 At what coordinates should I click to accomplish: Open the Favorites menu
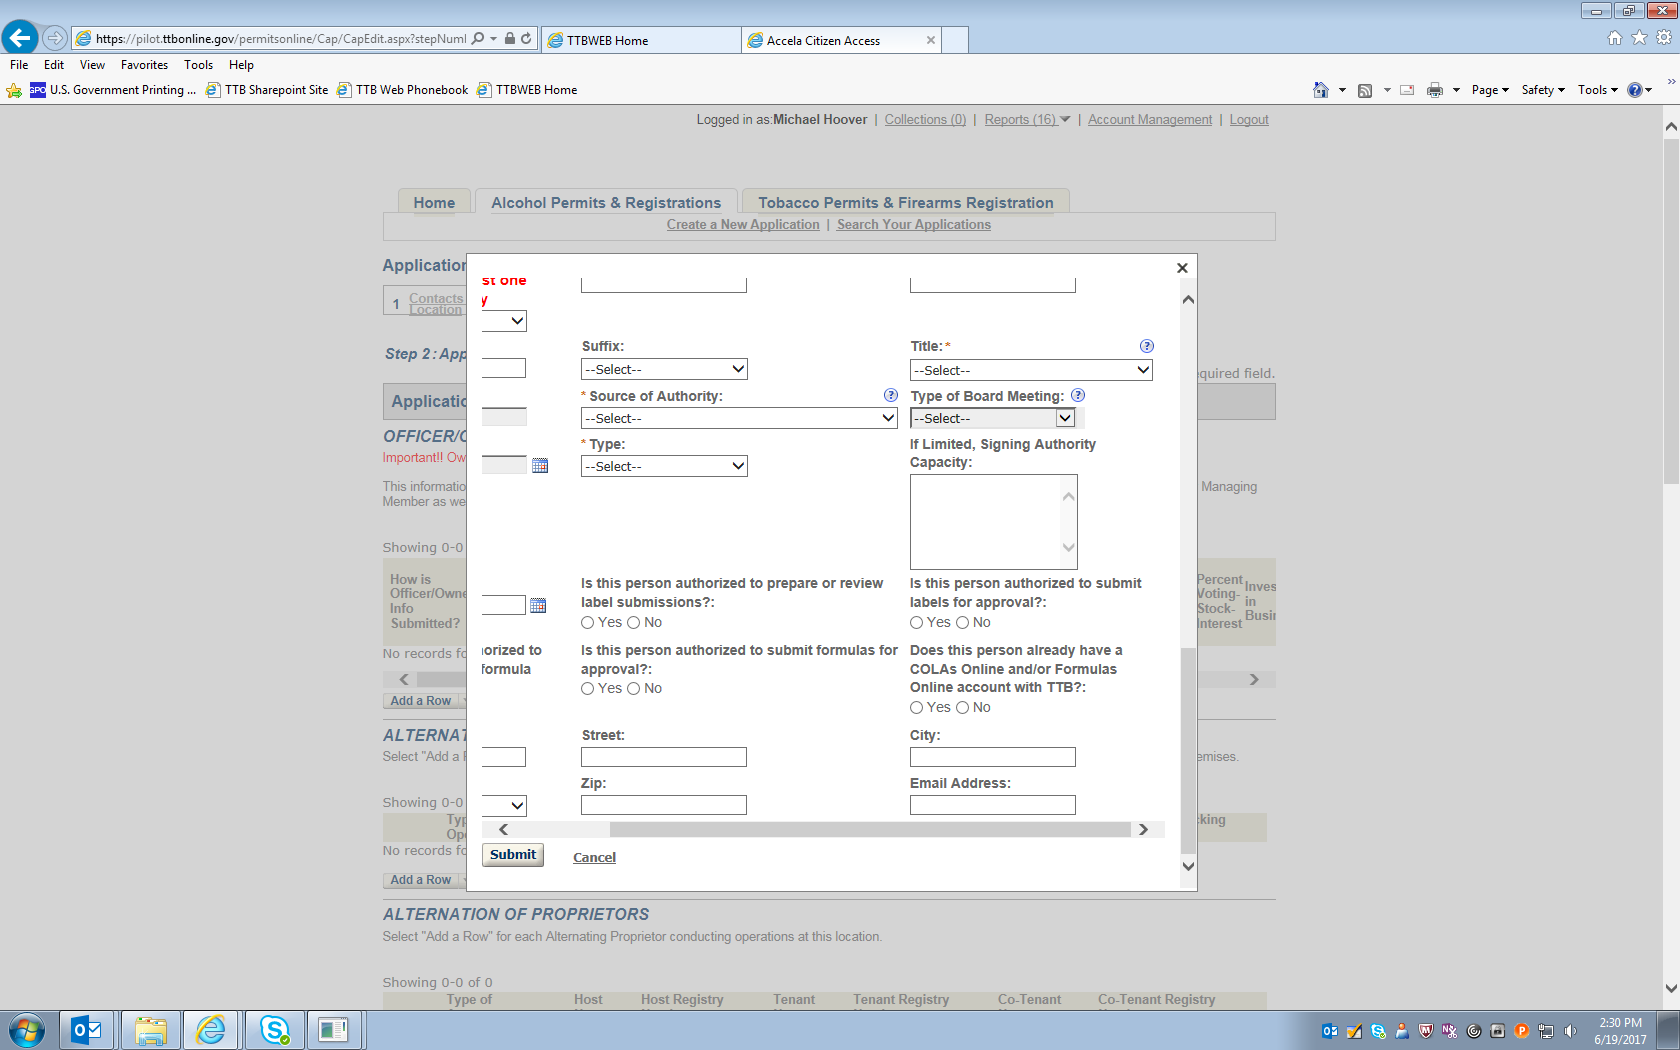click(144, 65)
